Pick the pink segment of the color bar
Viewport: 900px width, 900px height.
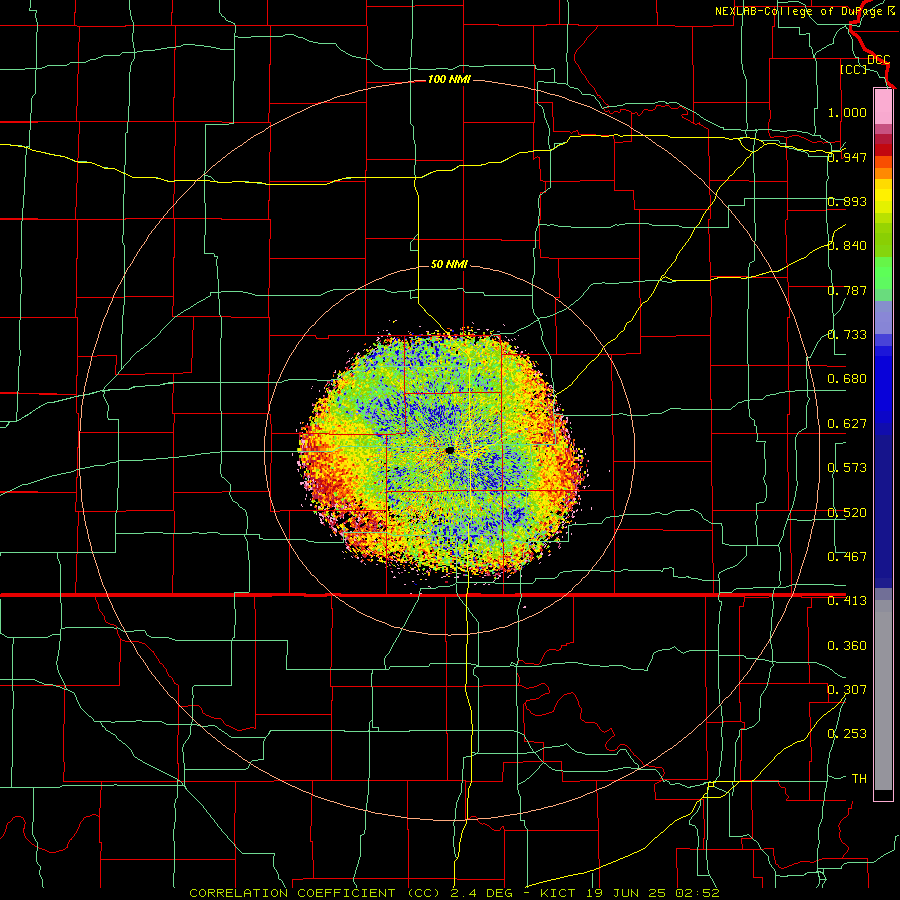click(883, 106)
